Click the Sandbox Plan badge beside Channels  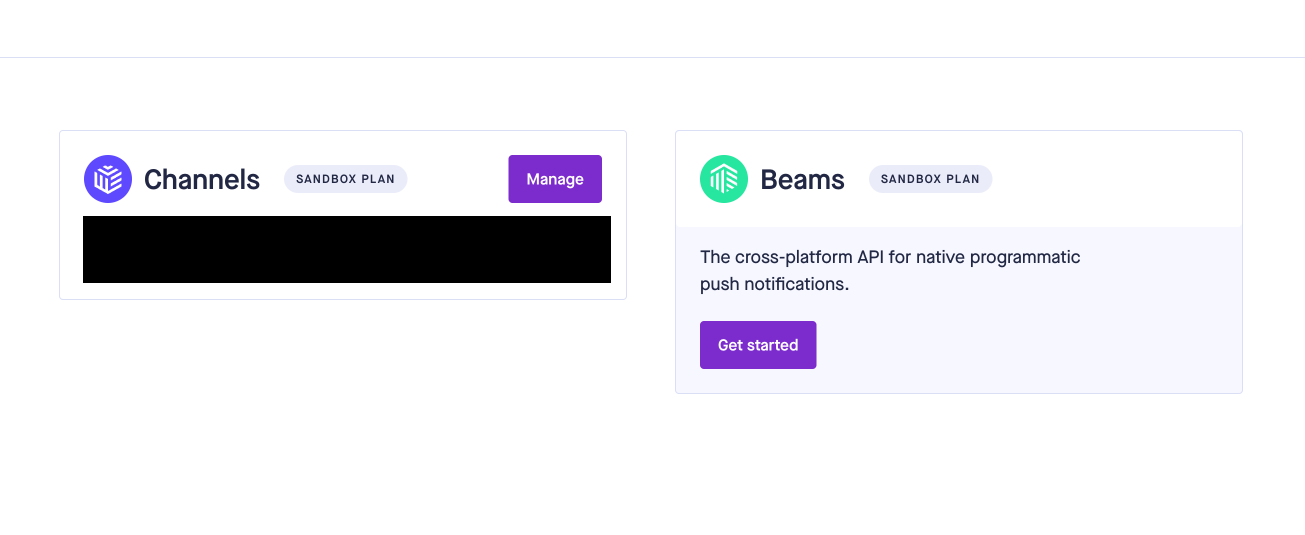pos(346,179)
